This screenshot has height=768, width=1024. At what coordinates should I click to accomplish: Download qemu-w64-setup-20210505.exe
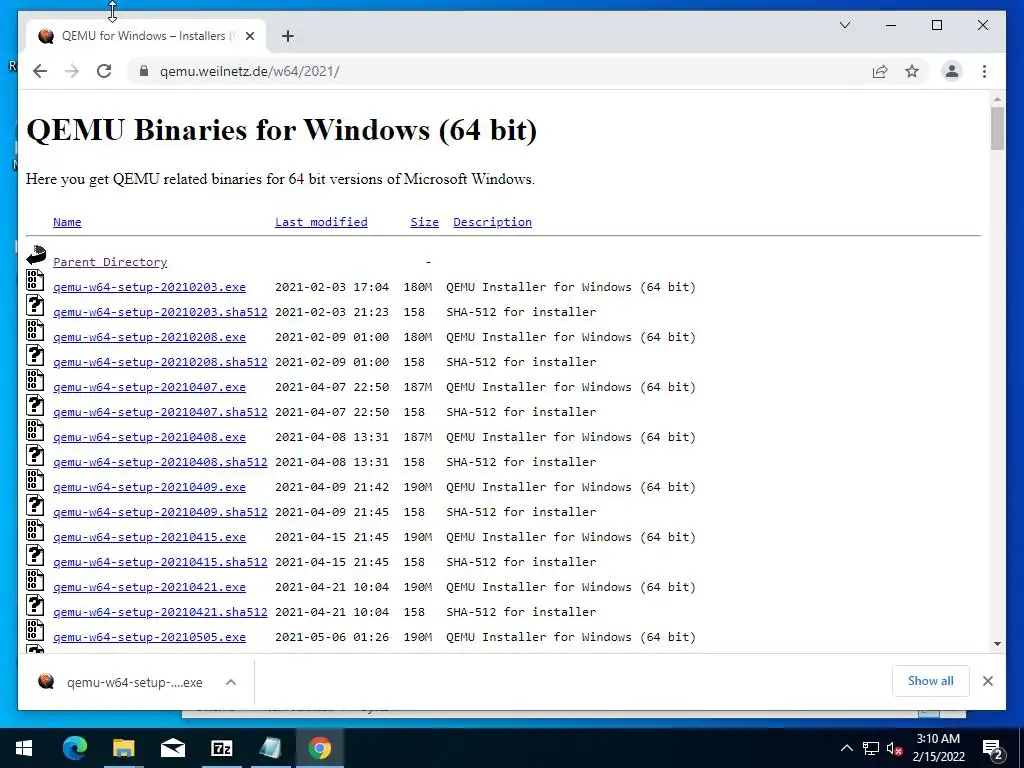[x=150, y=637]
